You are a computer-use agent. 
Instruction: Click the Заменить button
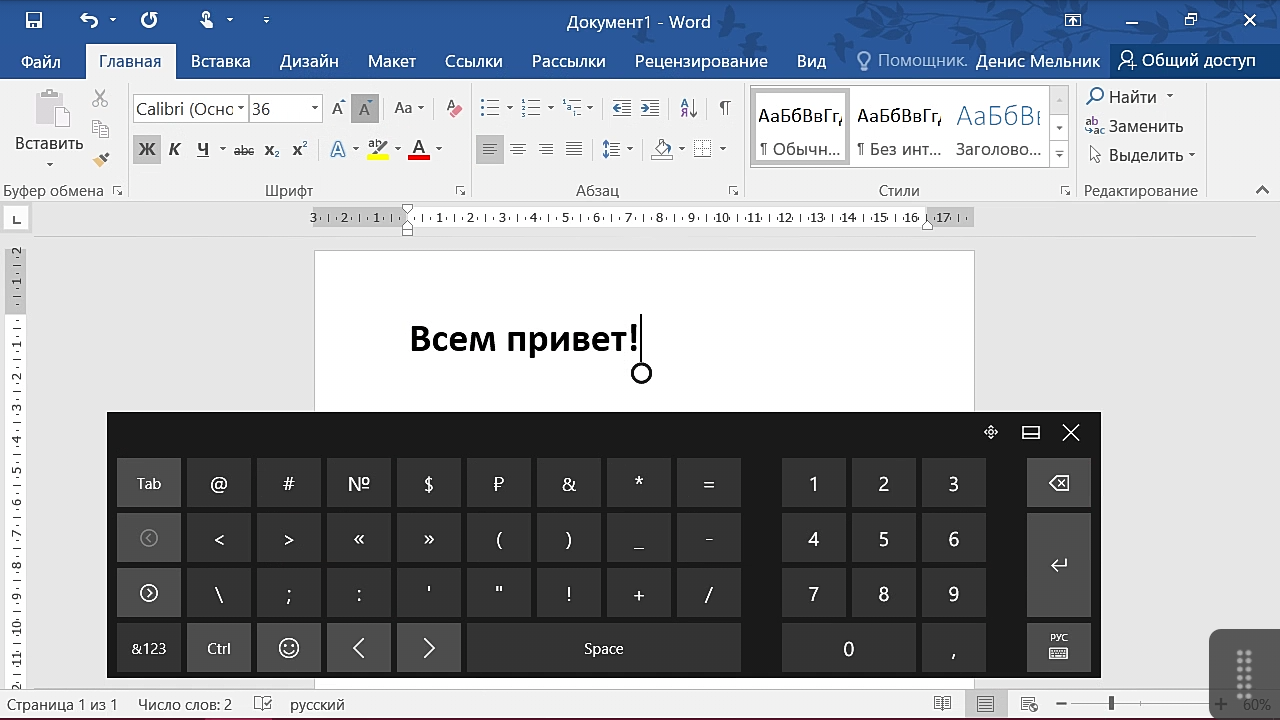1134,126
